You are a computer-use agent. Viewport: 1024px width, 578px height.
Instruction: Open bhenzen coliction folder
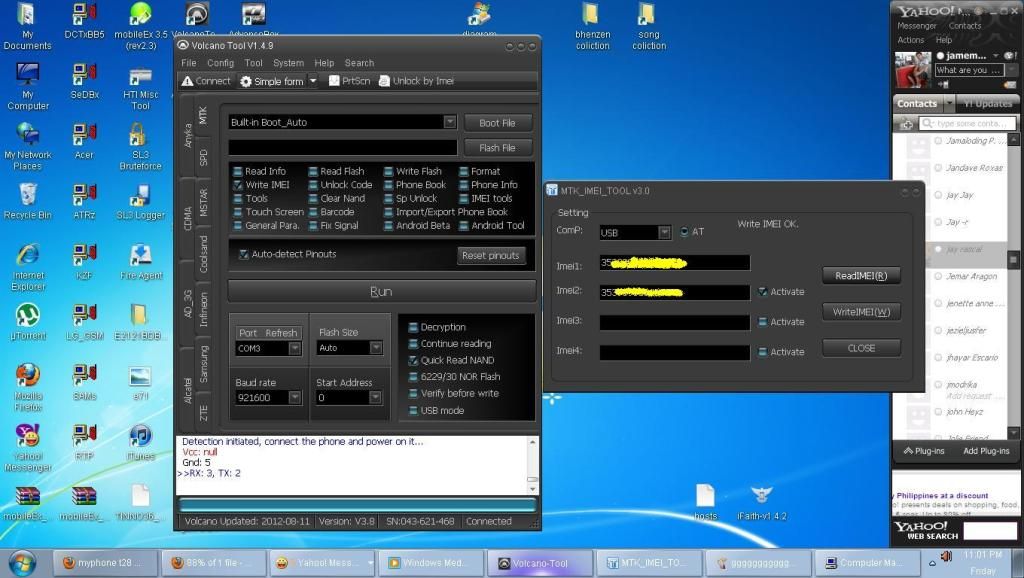[x=592, y=26]
